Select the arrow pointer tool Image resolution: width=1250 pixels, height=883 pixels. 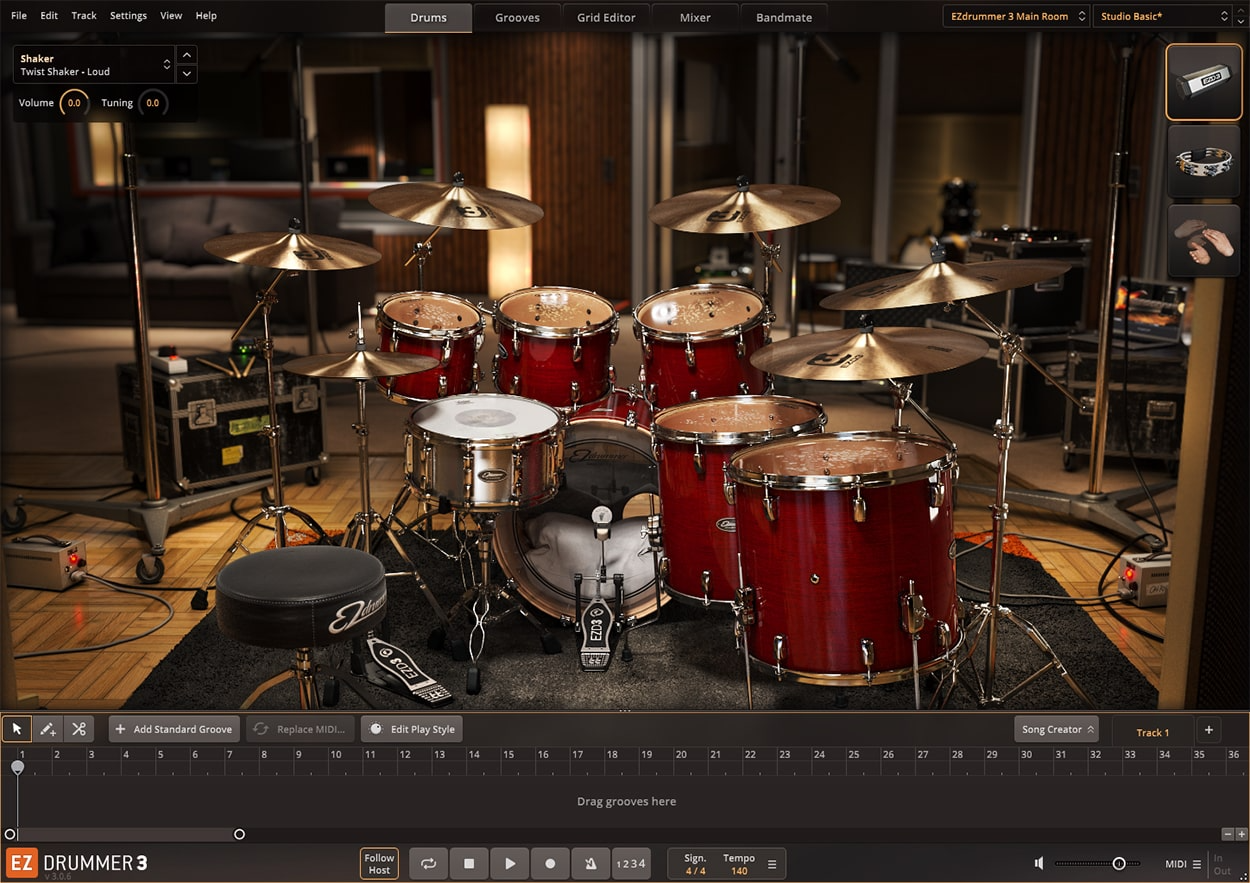[x=17, y=729]
